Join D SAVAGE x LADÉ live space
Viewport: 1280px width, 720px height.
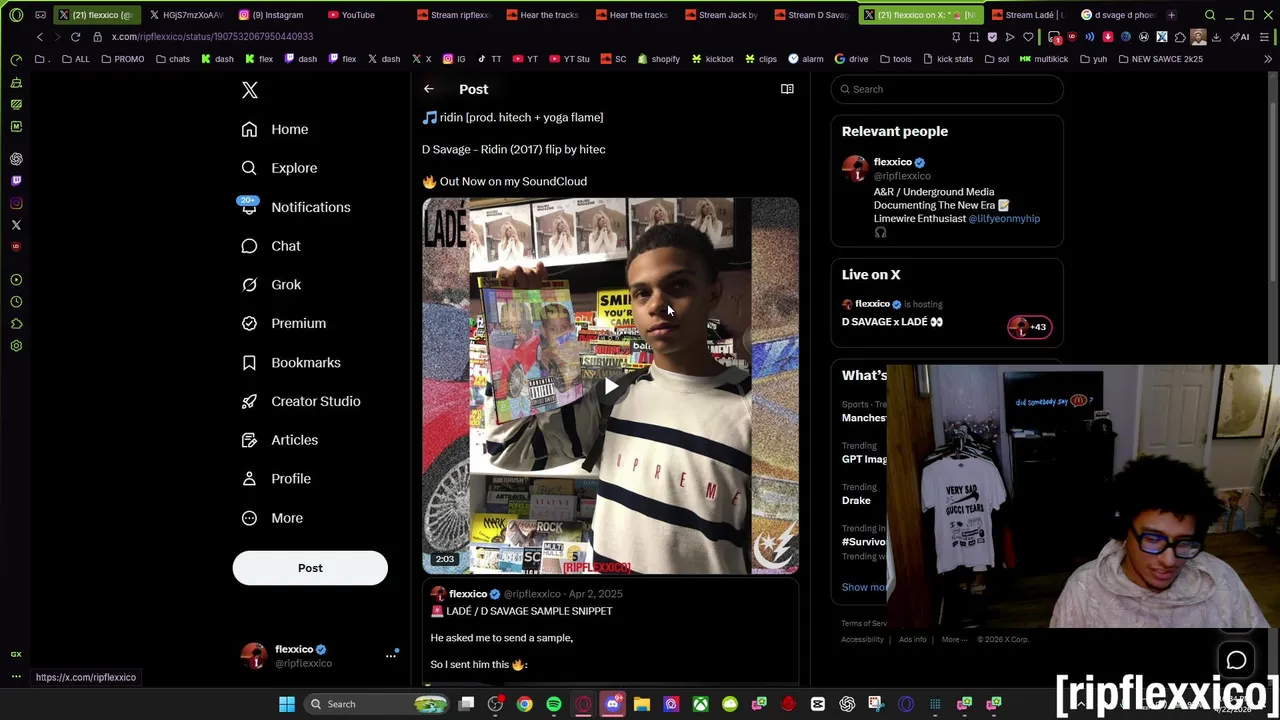[x=892, y=322]
